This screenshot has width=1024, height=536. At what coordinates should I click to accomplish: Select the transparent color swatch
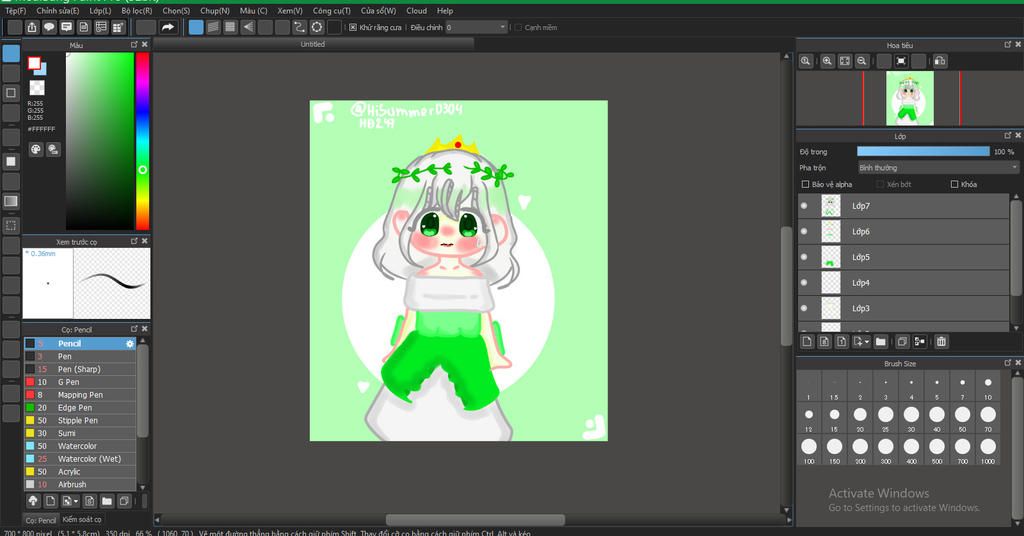[x=37, y=87]
